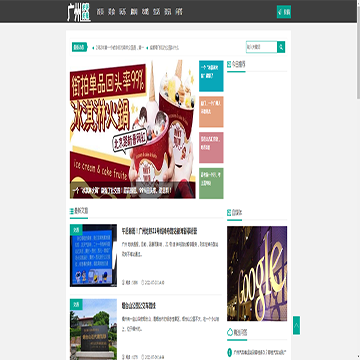
Task: Open the last navigation menu item in the header
Action: click(179, 12)
